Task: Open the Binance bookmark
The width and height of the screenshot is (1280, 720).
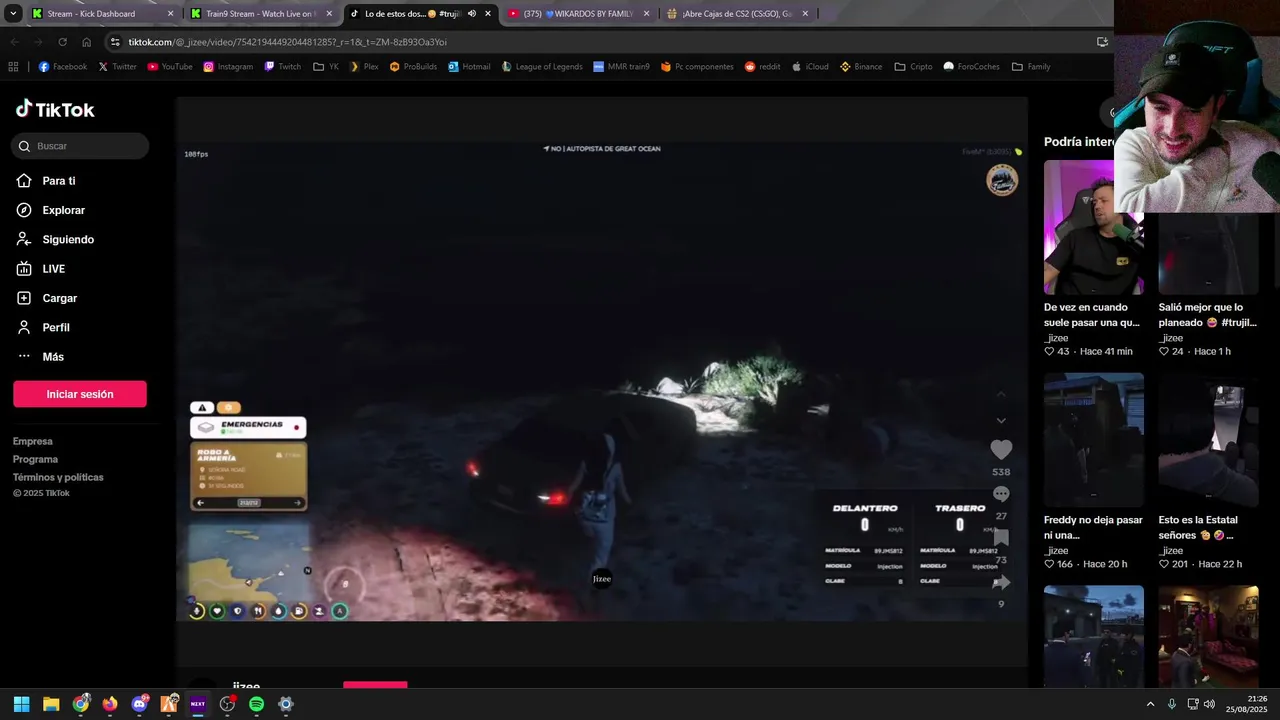Action: point(861,67)
